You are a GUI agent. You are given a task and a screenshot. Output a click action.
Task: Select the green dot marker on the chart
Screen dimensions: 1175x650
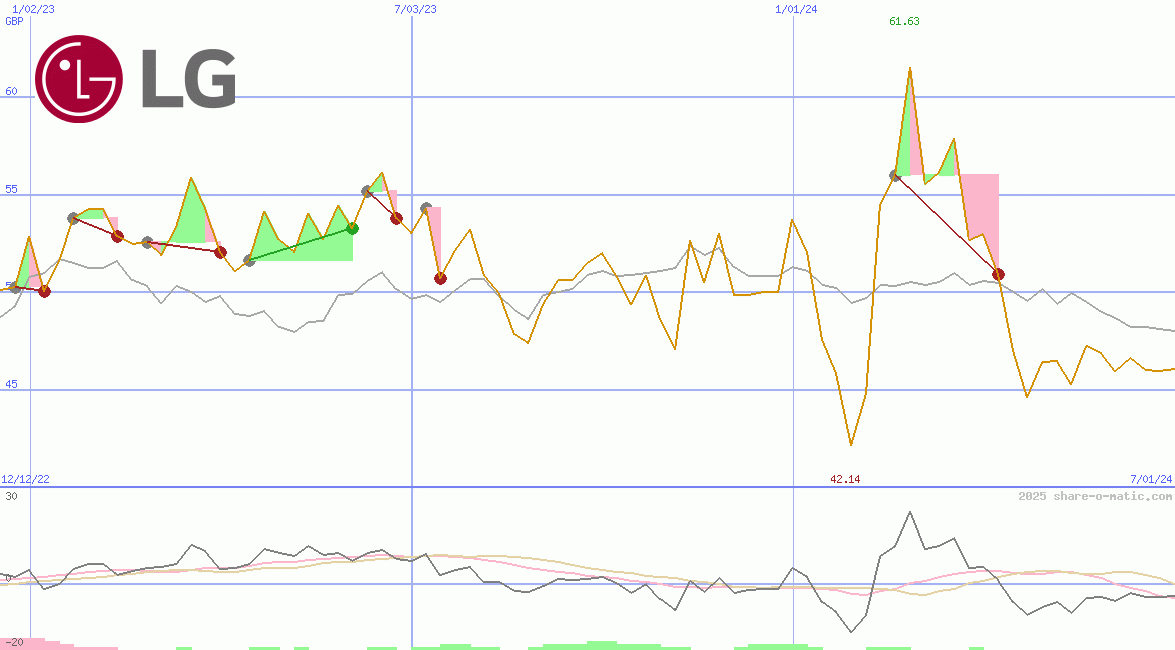[x=352, y=228]
